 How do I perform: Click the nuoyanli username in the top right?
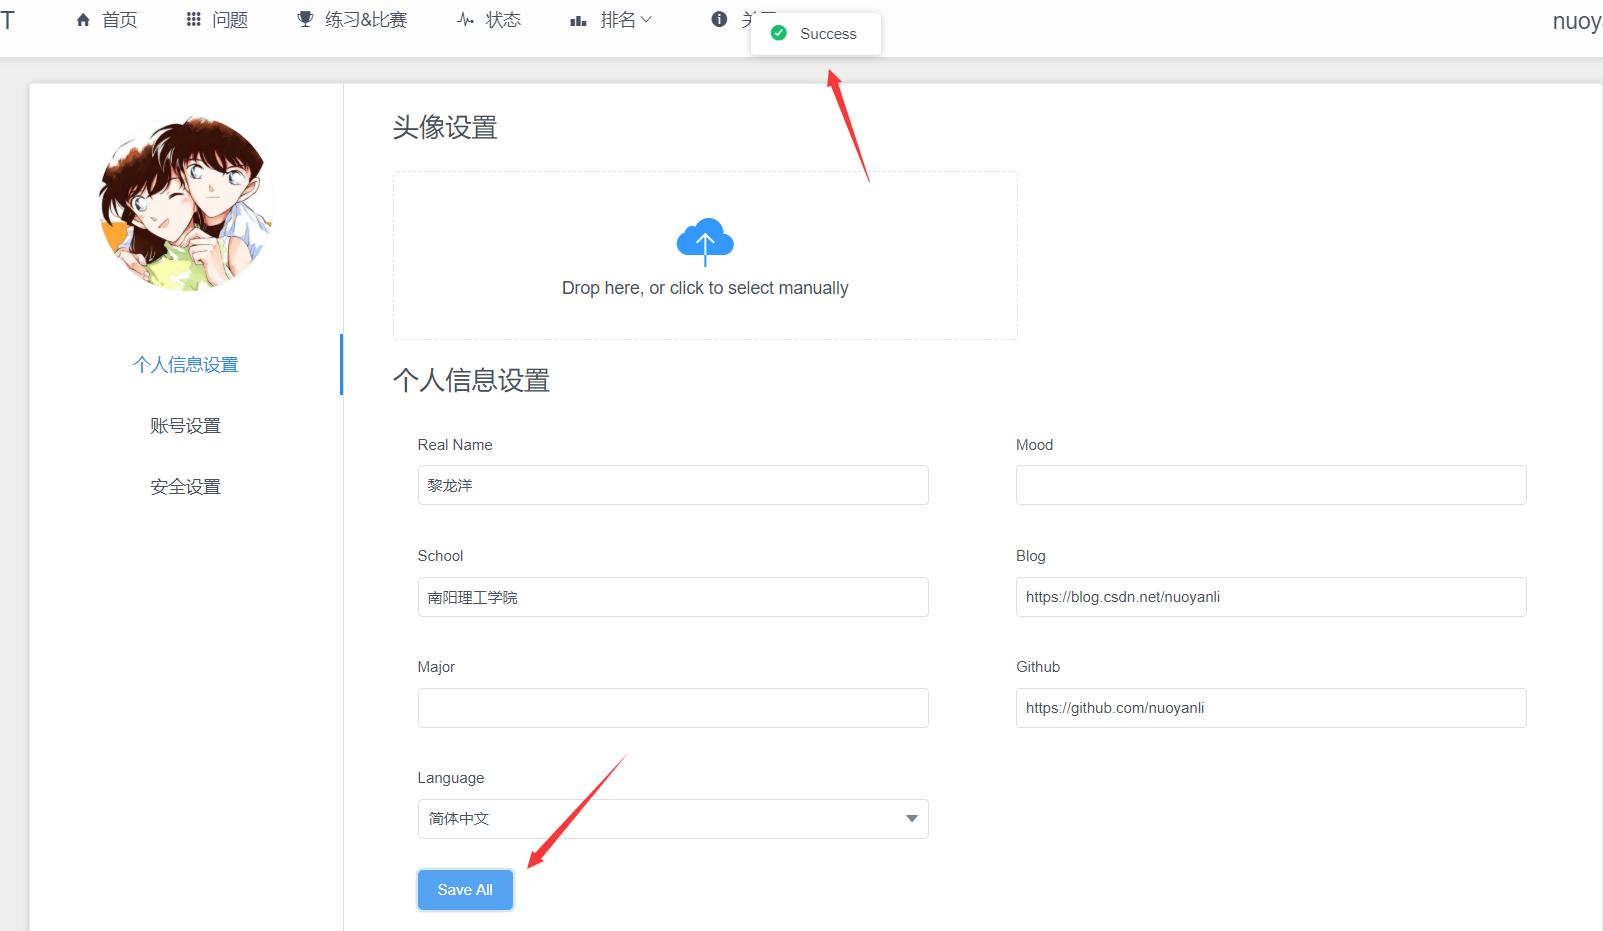click(1577, 20)
